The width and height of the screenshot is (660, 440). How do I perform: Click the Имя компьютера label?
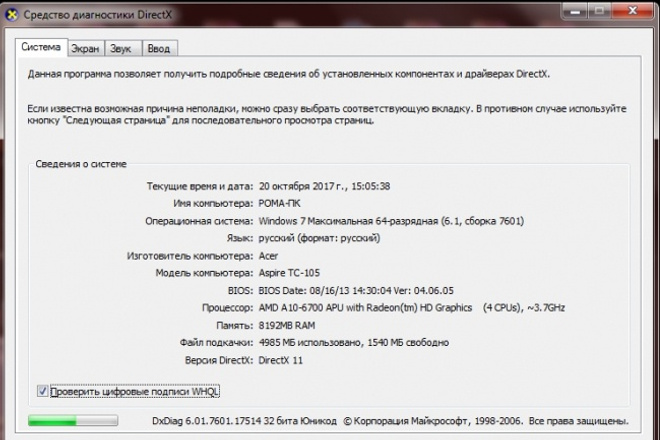213,203
